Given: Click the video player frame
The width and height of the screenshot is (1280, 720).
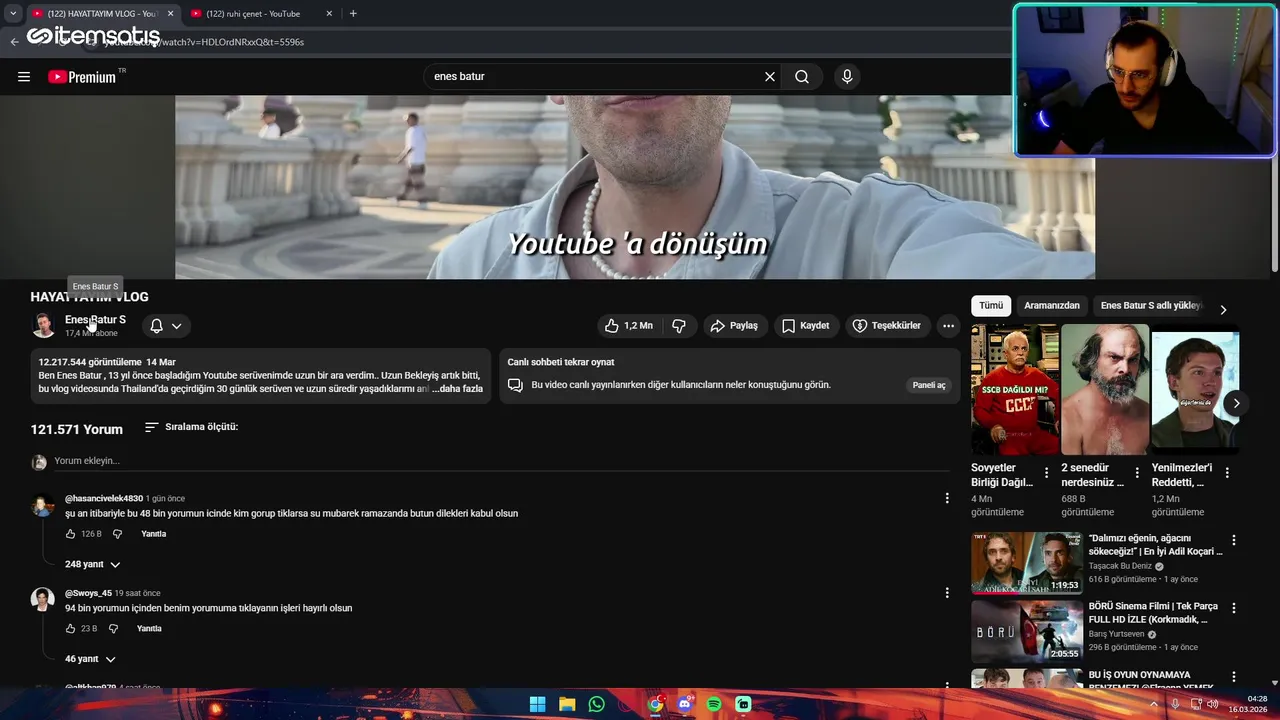Looking at the screenshot, I should (635, 187).
